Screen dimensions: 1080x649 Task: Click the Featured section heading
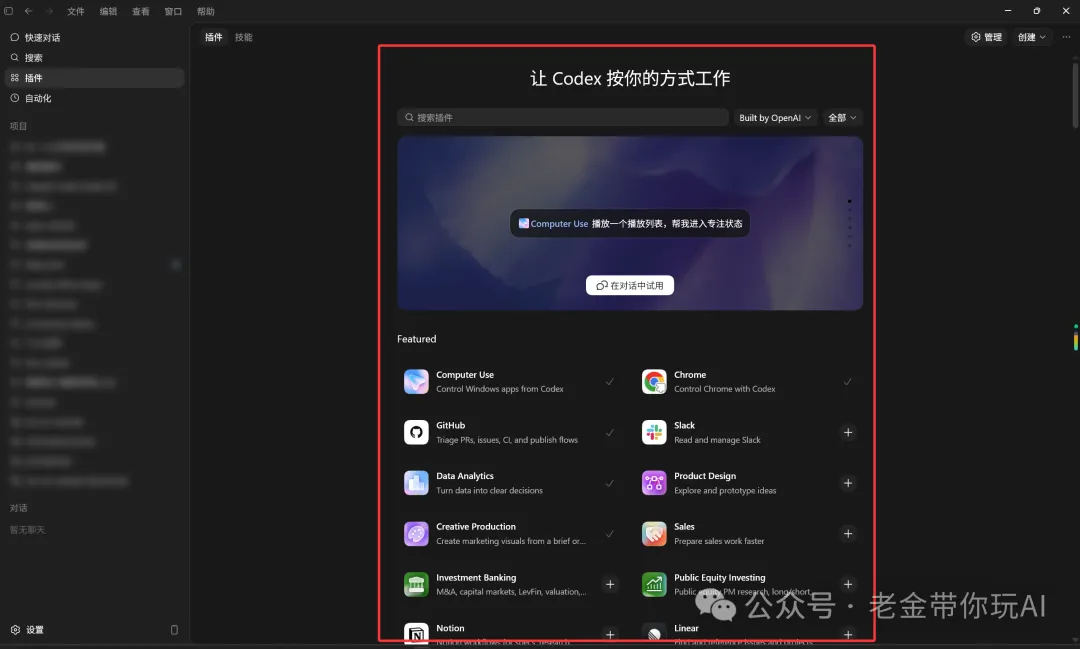coord(417,339)
